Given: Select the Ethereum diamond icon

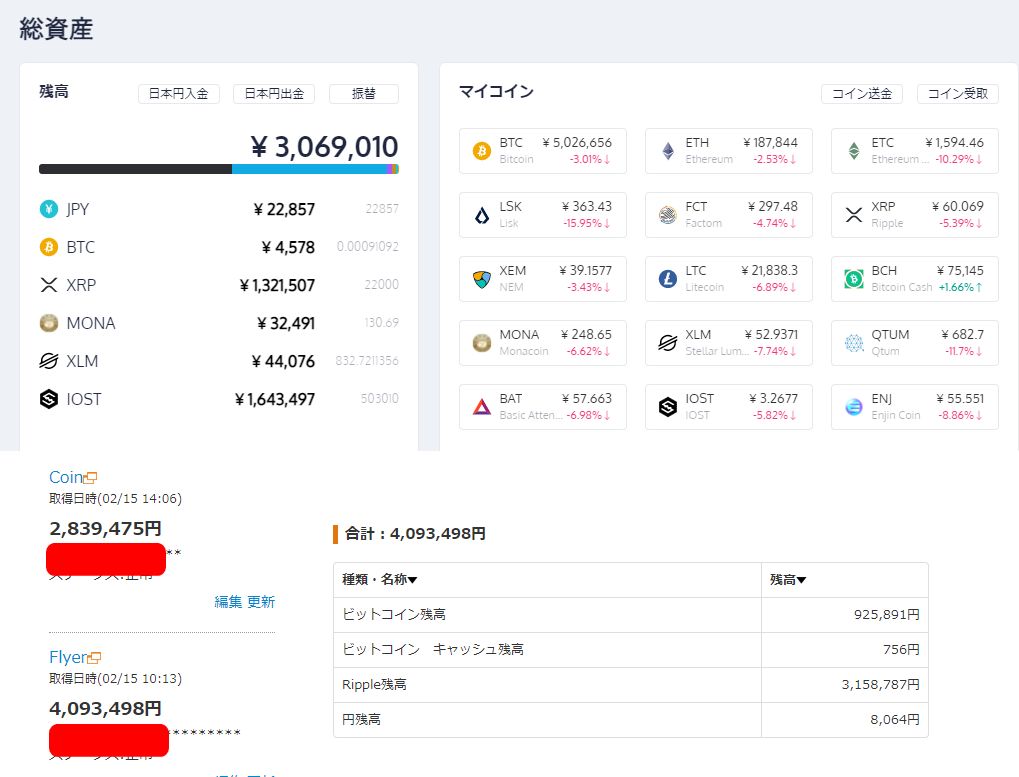Looking at the screenshot, I should [667, 151].
